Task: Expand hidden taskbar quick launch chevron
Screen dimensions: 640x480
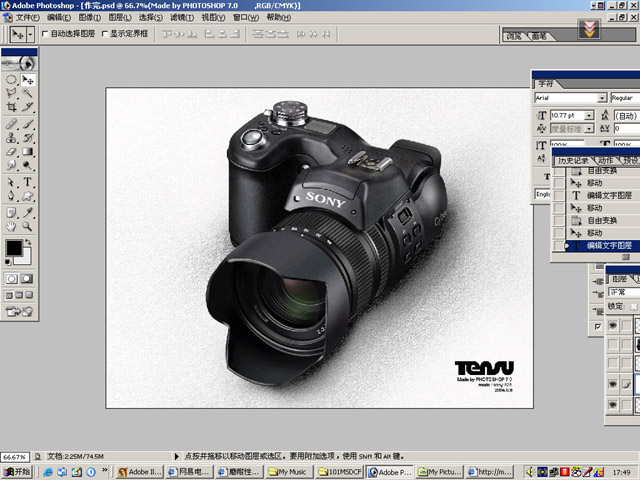Action: coord(104,471)
